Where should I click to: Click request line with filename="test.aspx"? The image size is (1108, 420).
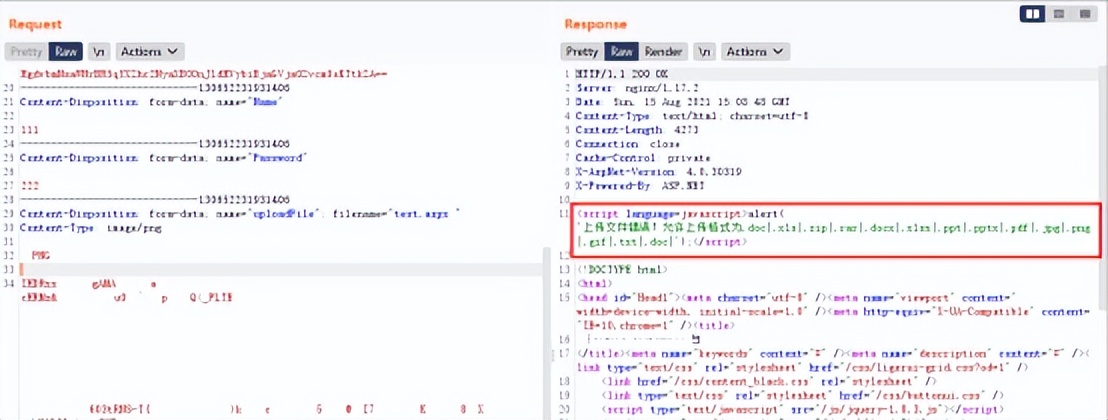pos(241,214)
